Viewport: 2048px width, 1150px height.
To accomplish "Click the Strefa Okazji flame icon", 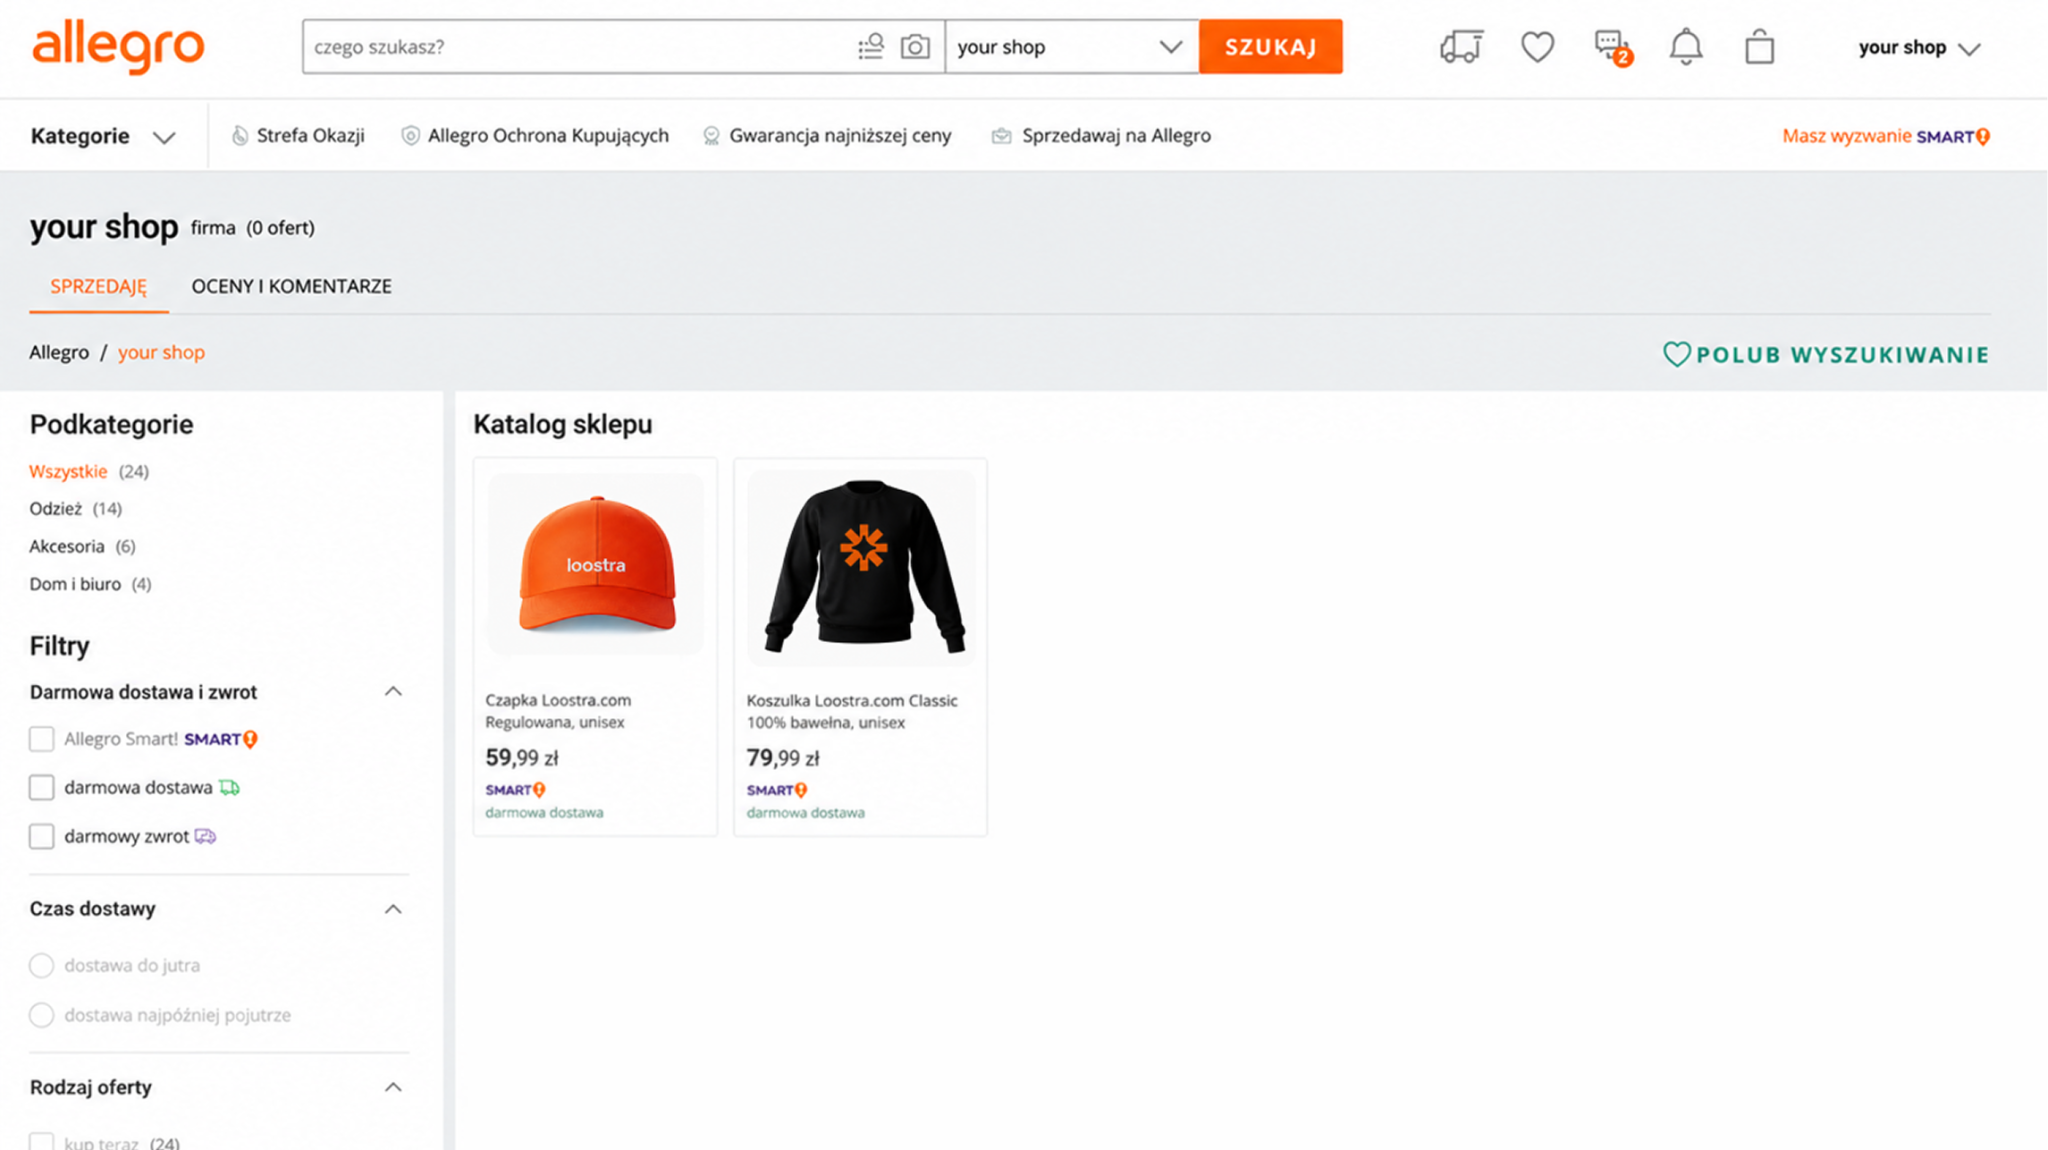I will click(x=240, y=136).
